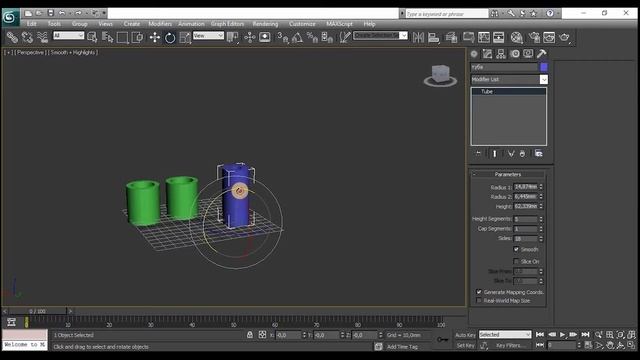Click the Height value field

click(526, 207)
